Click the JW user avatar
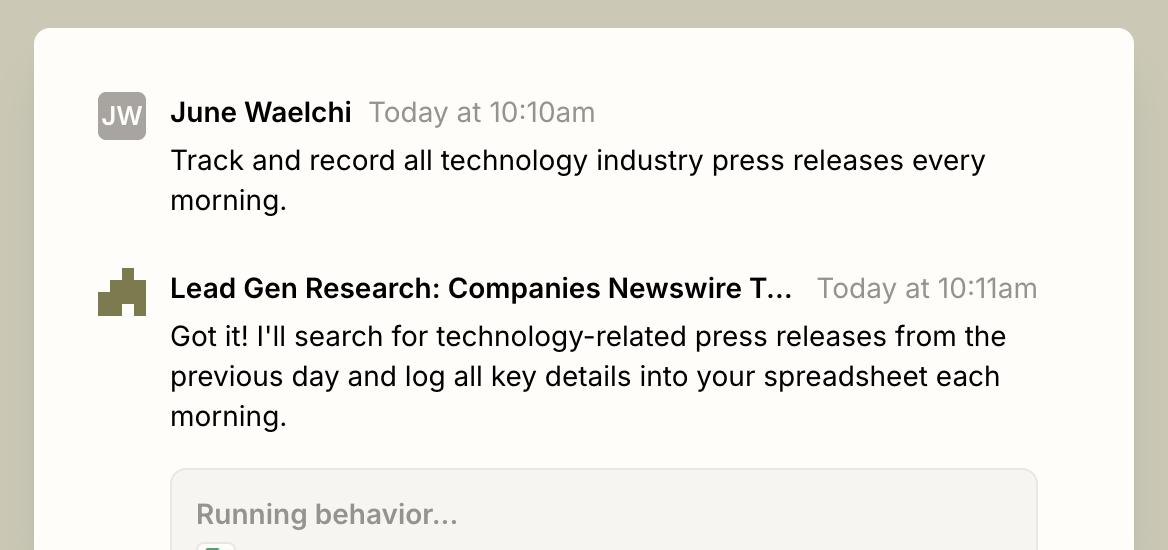The height and width of the screenshot is (550, 1168). (121, 116)
